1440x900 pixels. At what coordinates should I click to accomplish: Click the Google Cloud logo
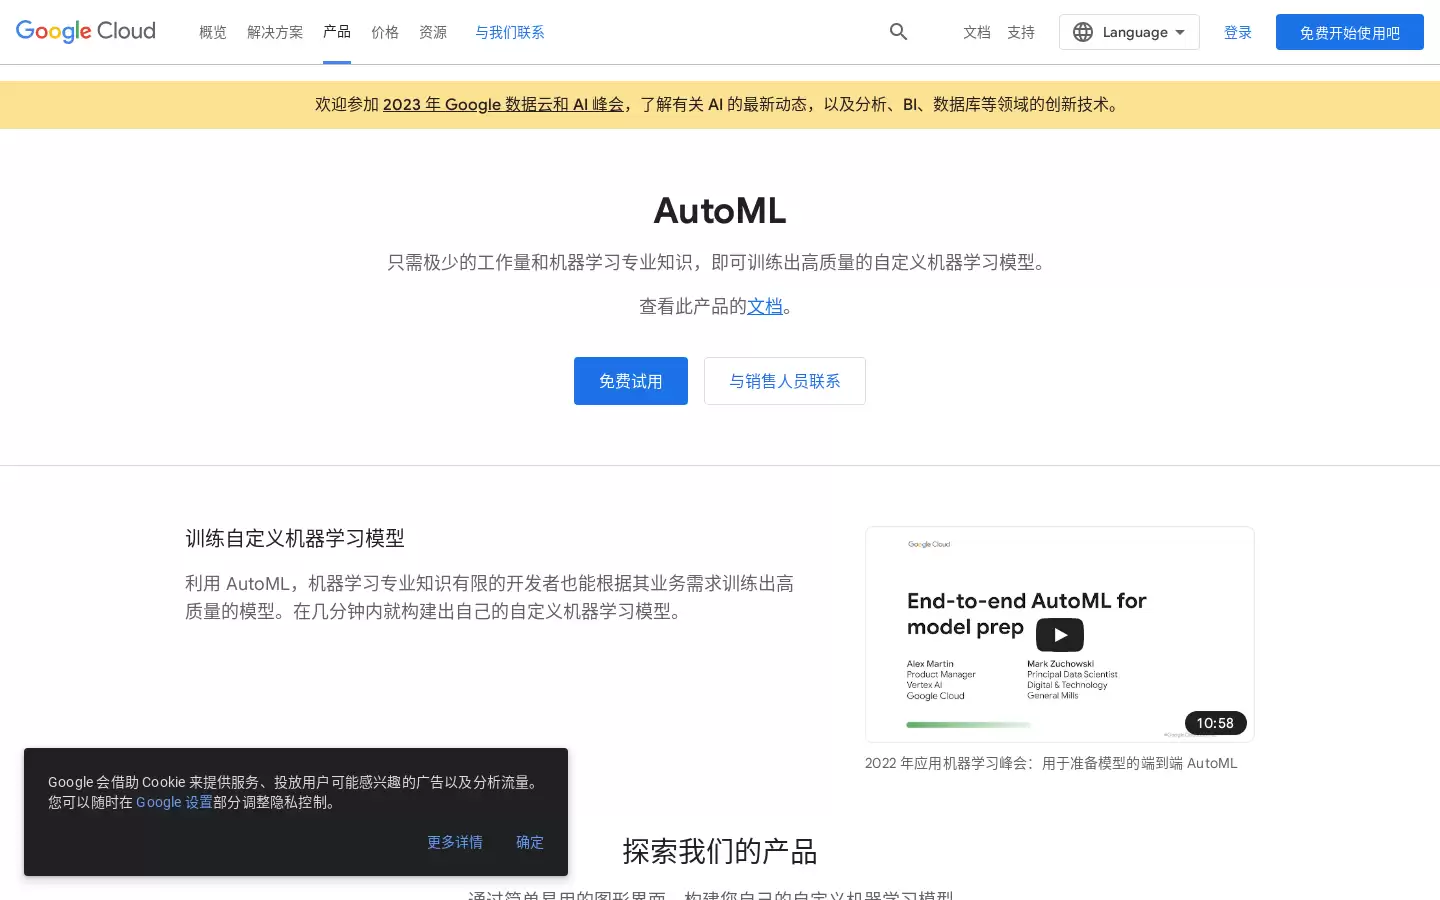86,32
